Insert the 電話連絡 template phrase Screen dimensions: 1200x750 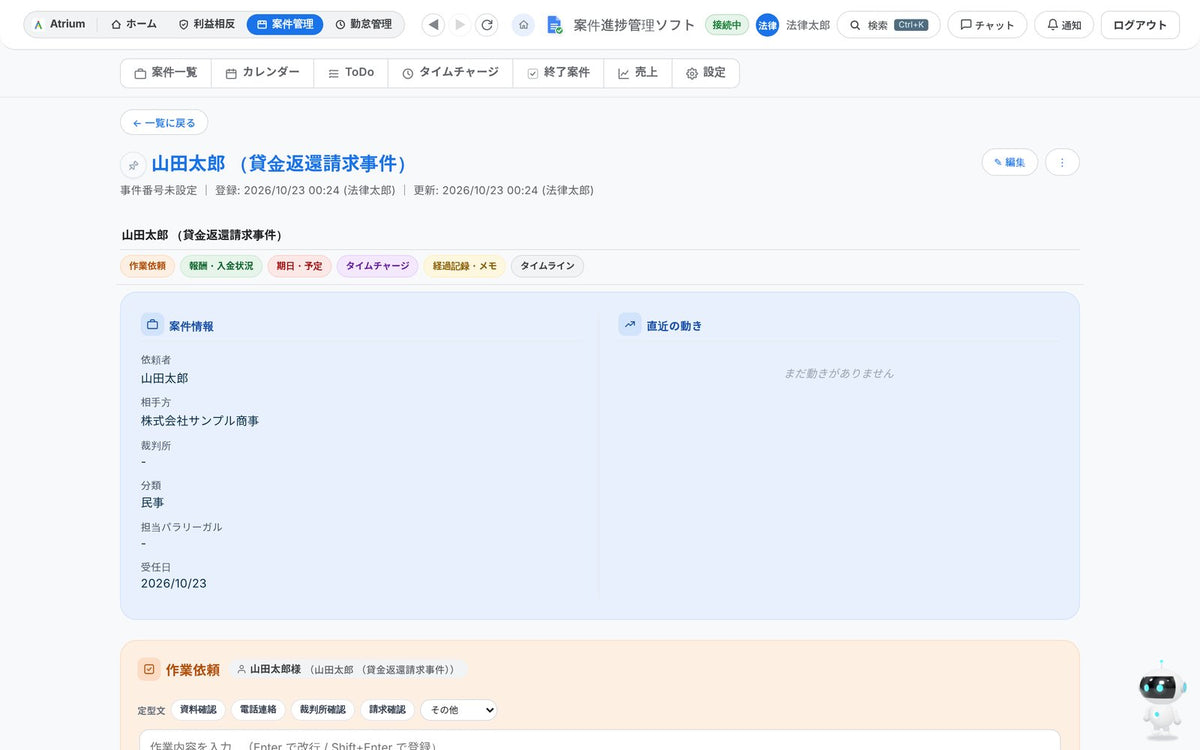pyautogui.click(x=258, y=709)
